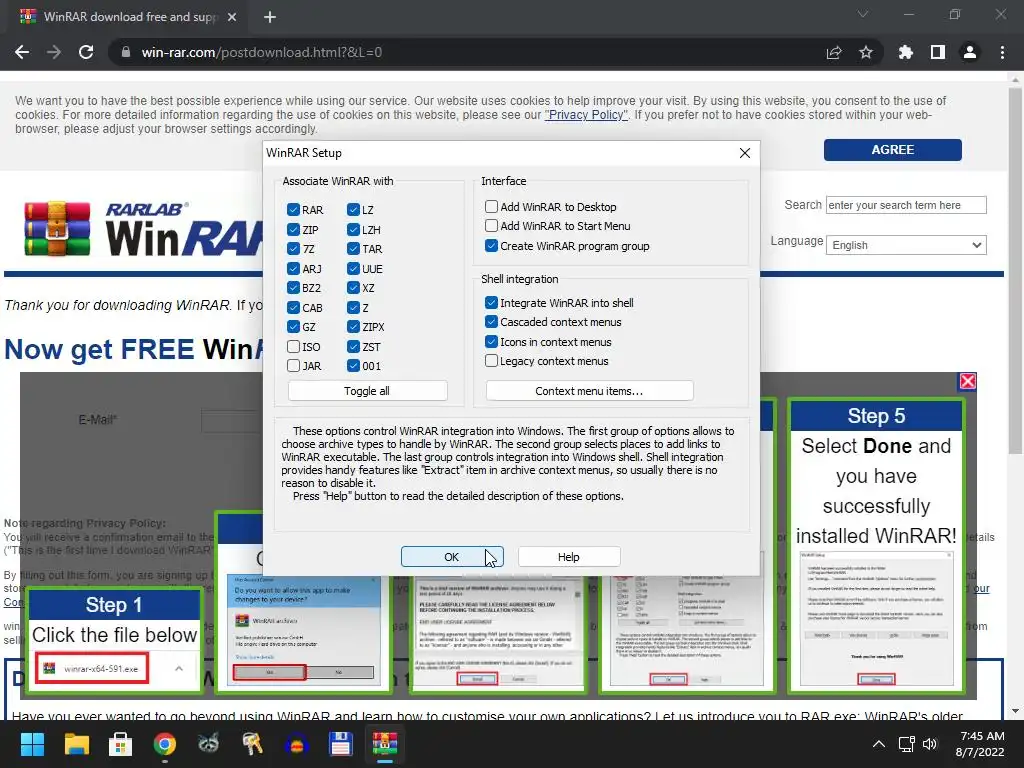The height and width of the screenshot is (768, 1024).
Task: Open the raccoon app in taskbar
Action: (208, 744)
